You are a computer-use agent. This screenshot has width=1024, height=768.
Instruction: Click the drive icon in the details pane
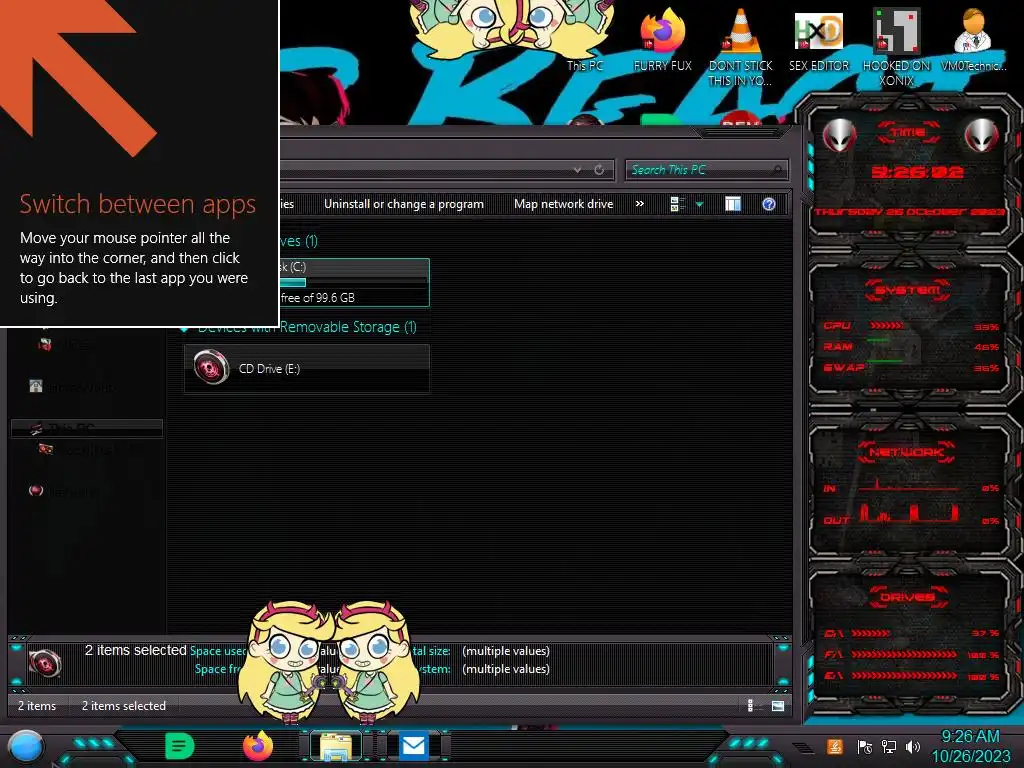tap(45, 664)
